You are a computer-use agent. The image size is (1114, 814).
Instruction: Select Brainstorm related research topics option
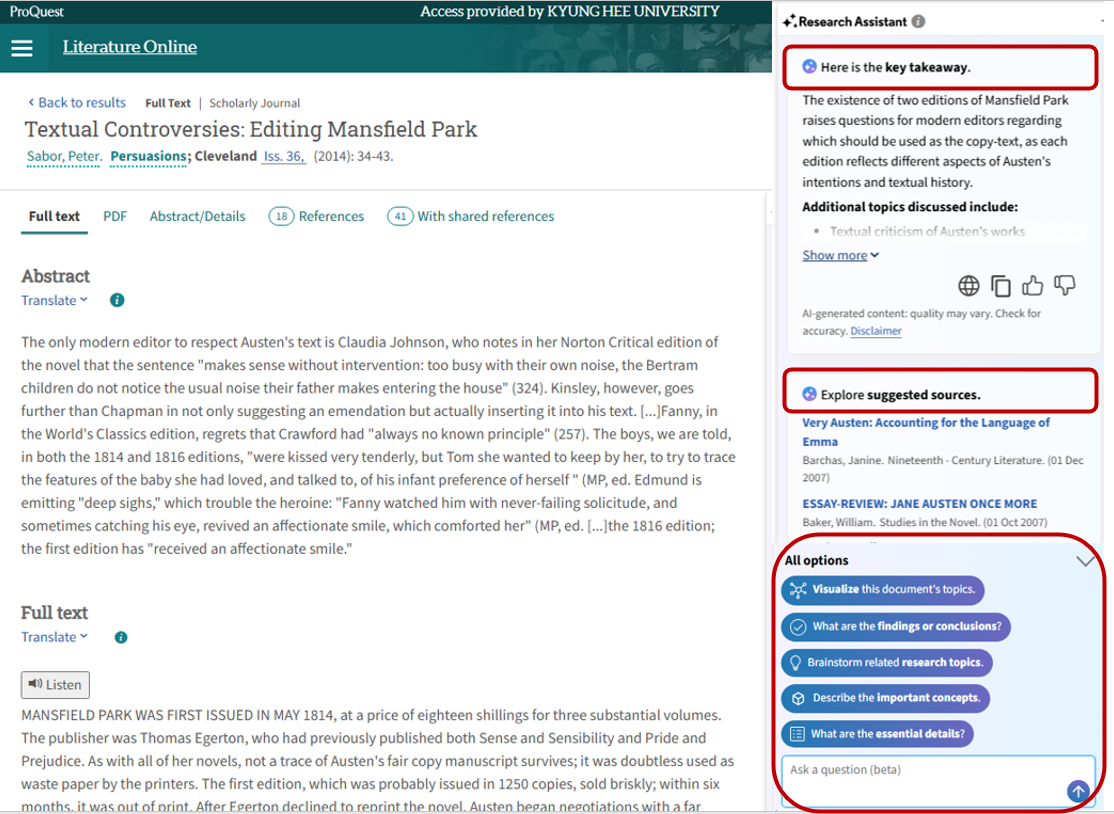pyautogui.click(x=886, y=663)
